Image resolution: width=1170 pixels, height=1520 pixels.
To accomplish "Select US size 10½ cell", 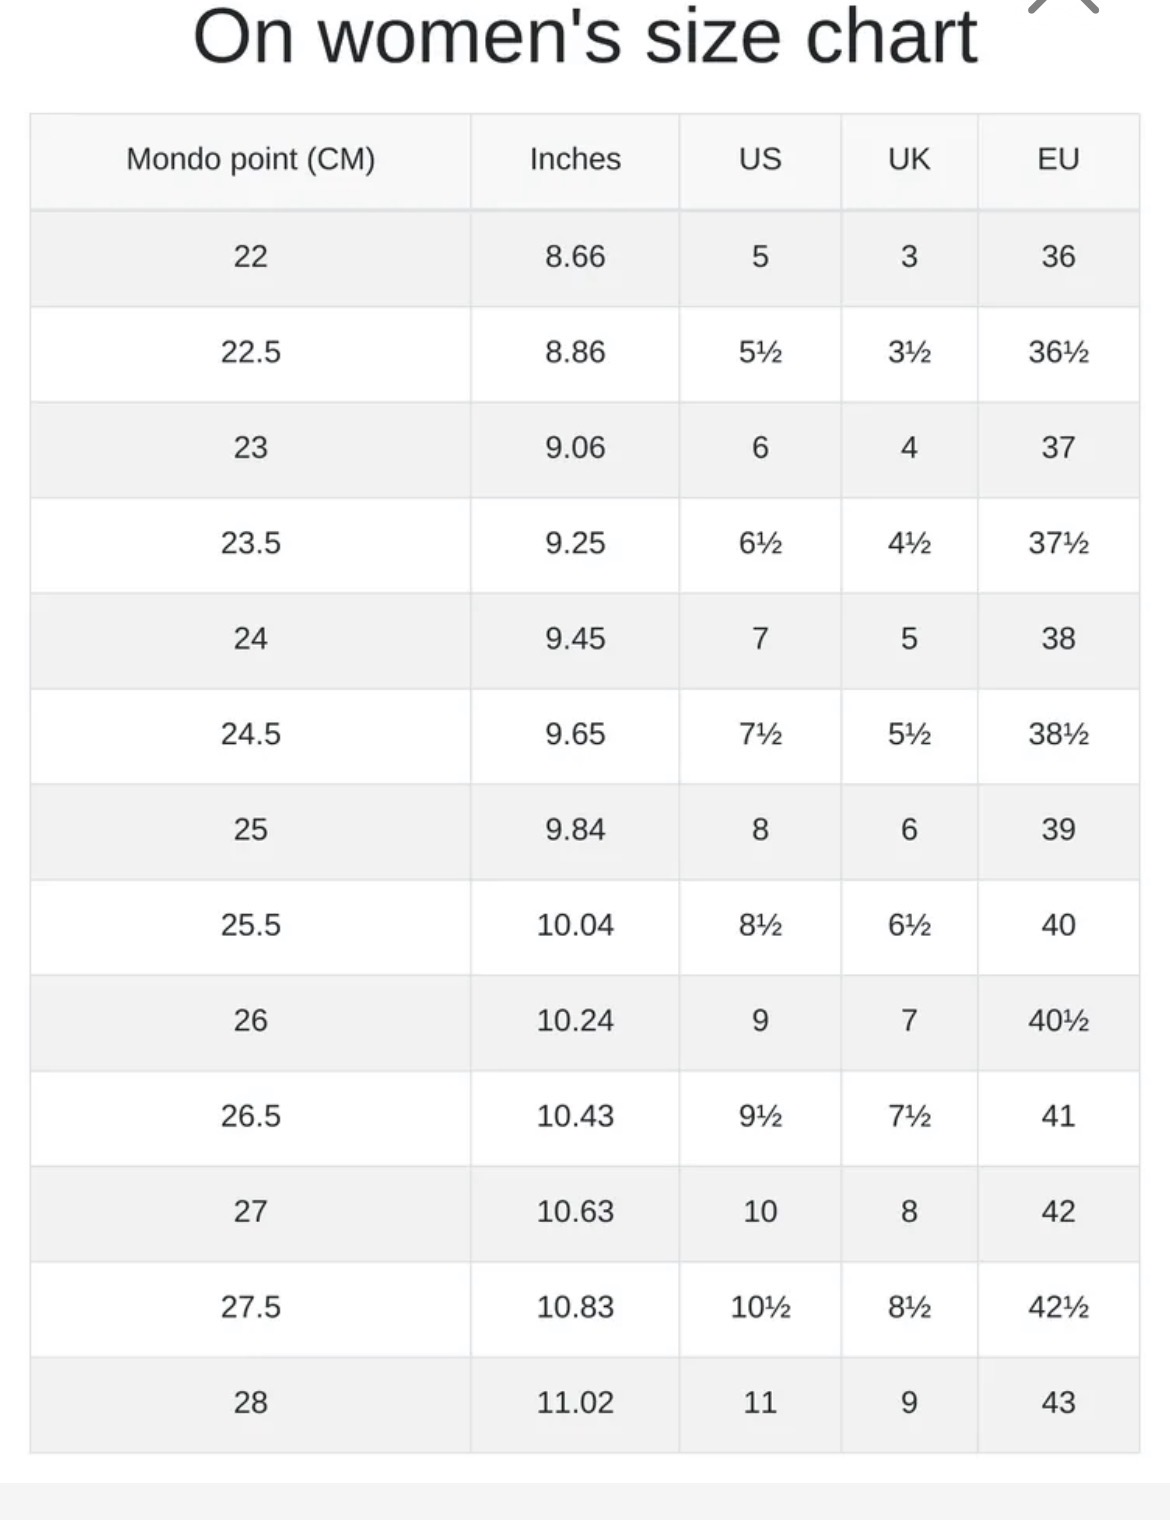I will (760, 1307).
